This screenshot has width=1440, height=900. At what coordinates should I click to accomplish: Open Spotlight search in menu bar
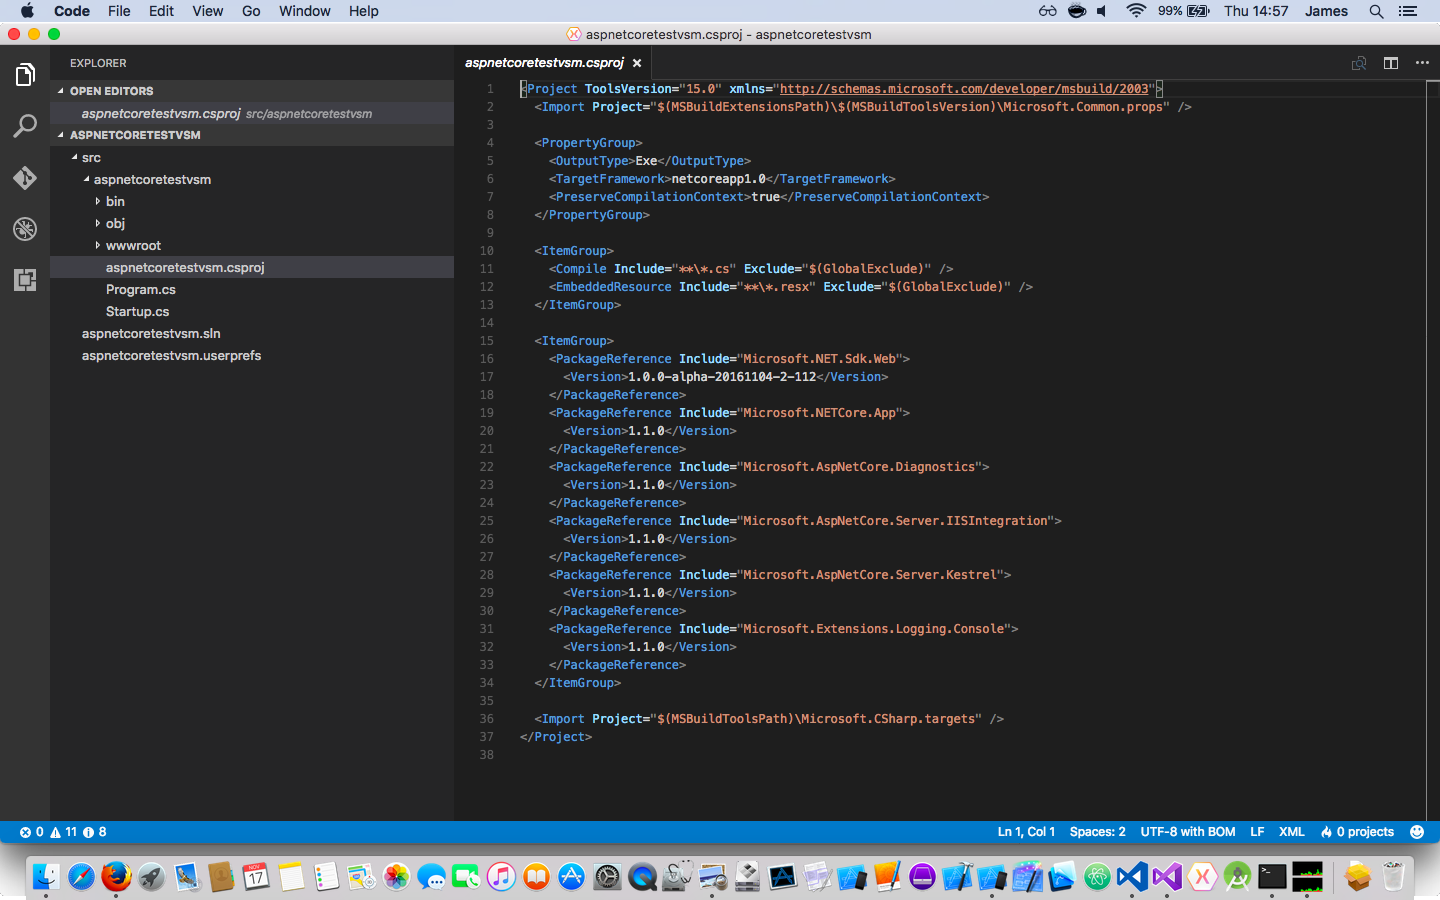pyautogui.click(x=1376, y=11)
